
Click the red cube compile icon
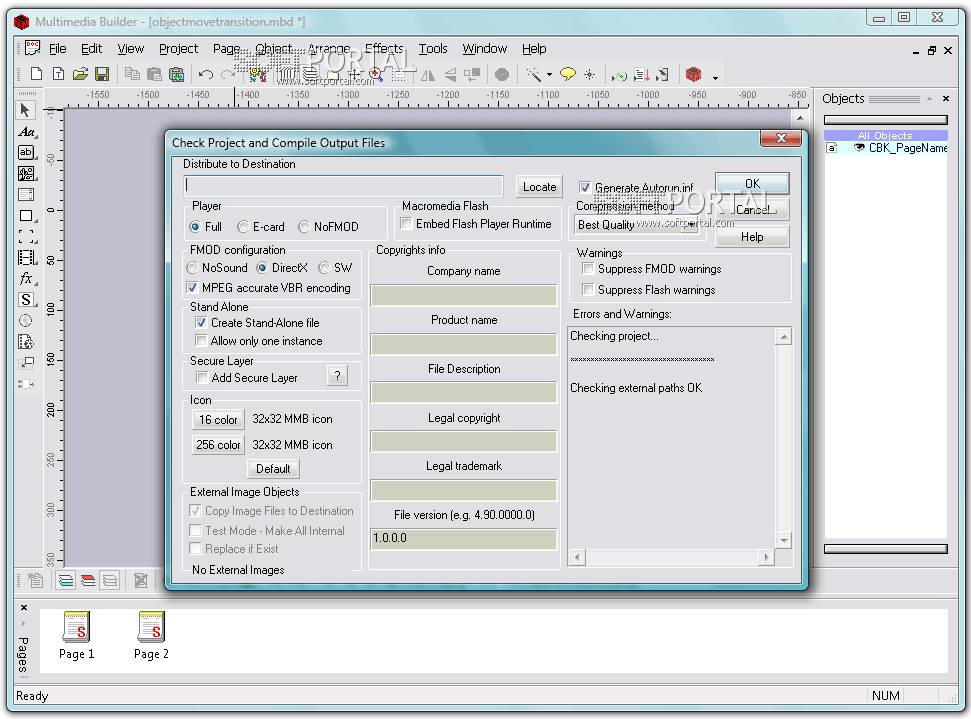pyautogui.click(x=694, y=74)
